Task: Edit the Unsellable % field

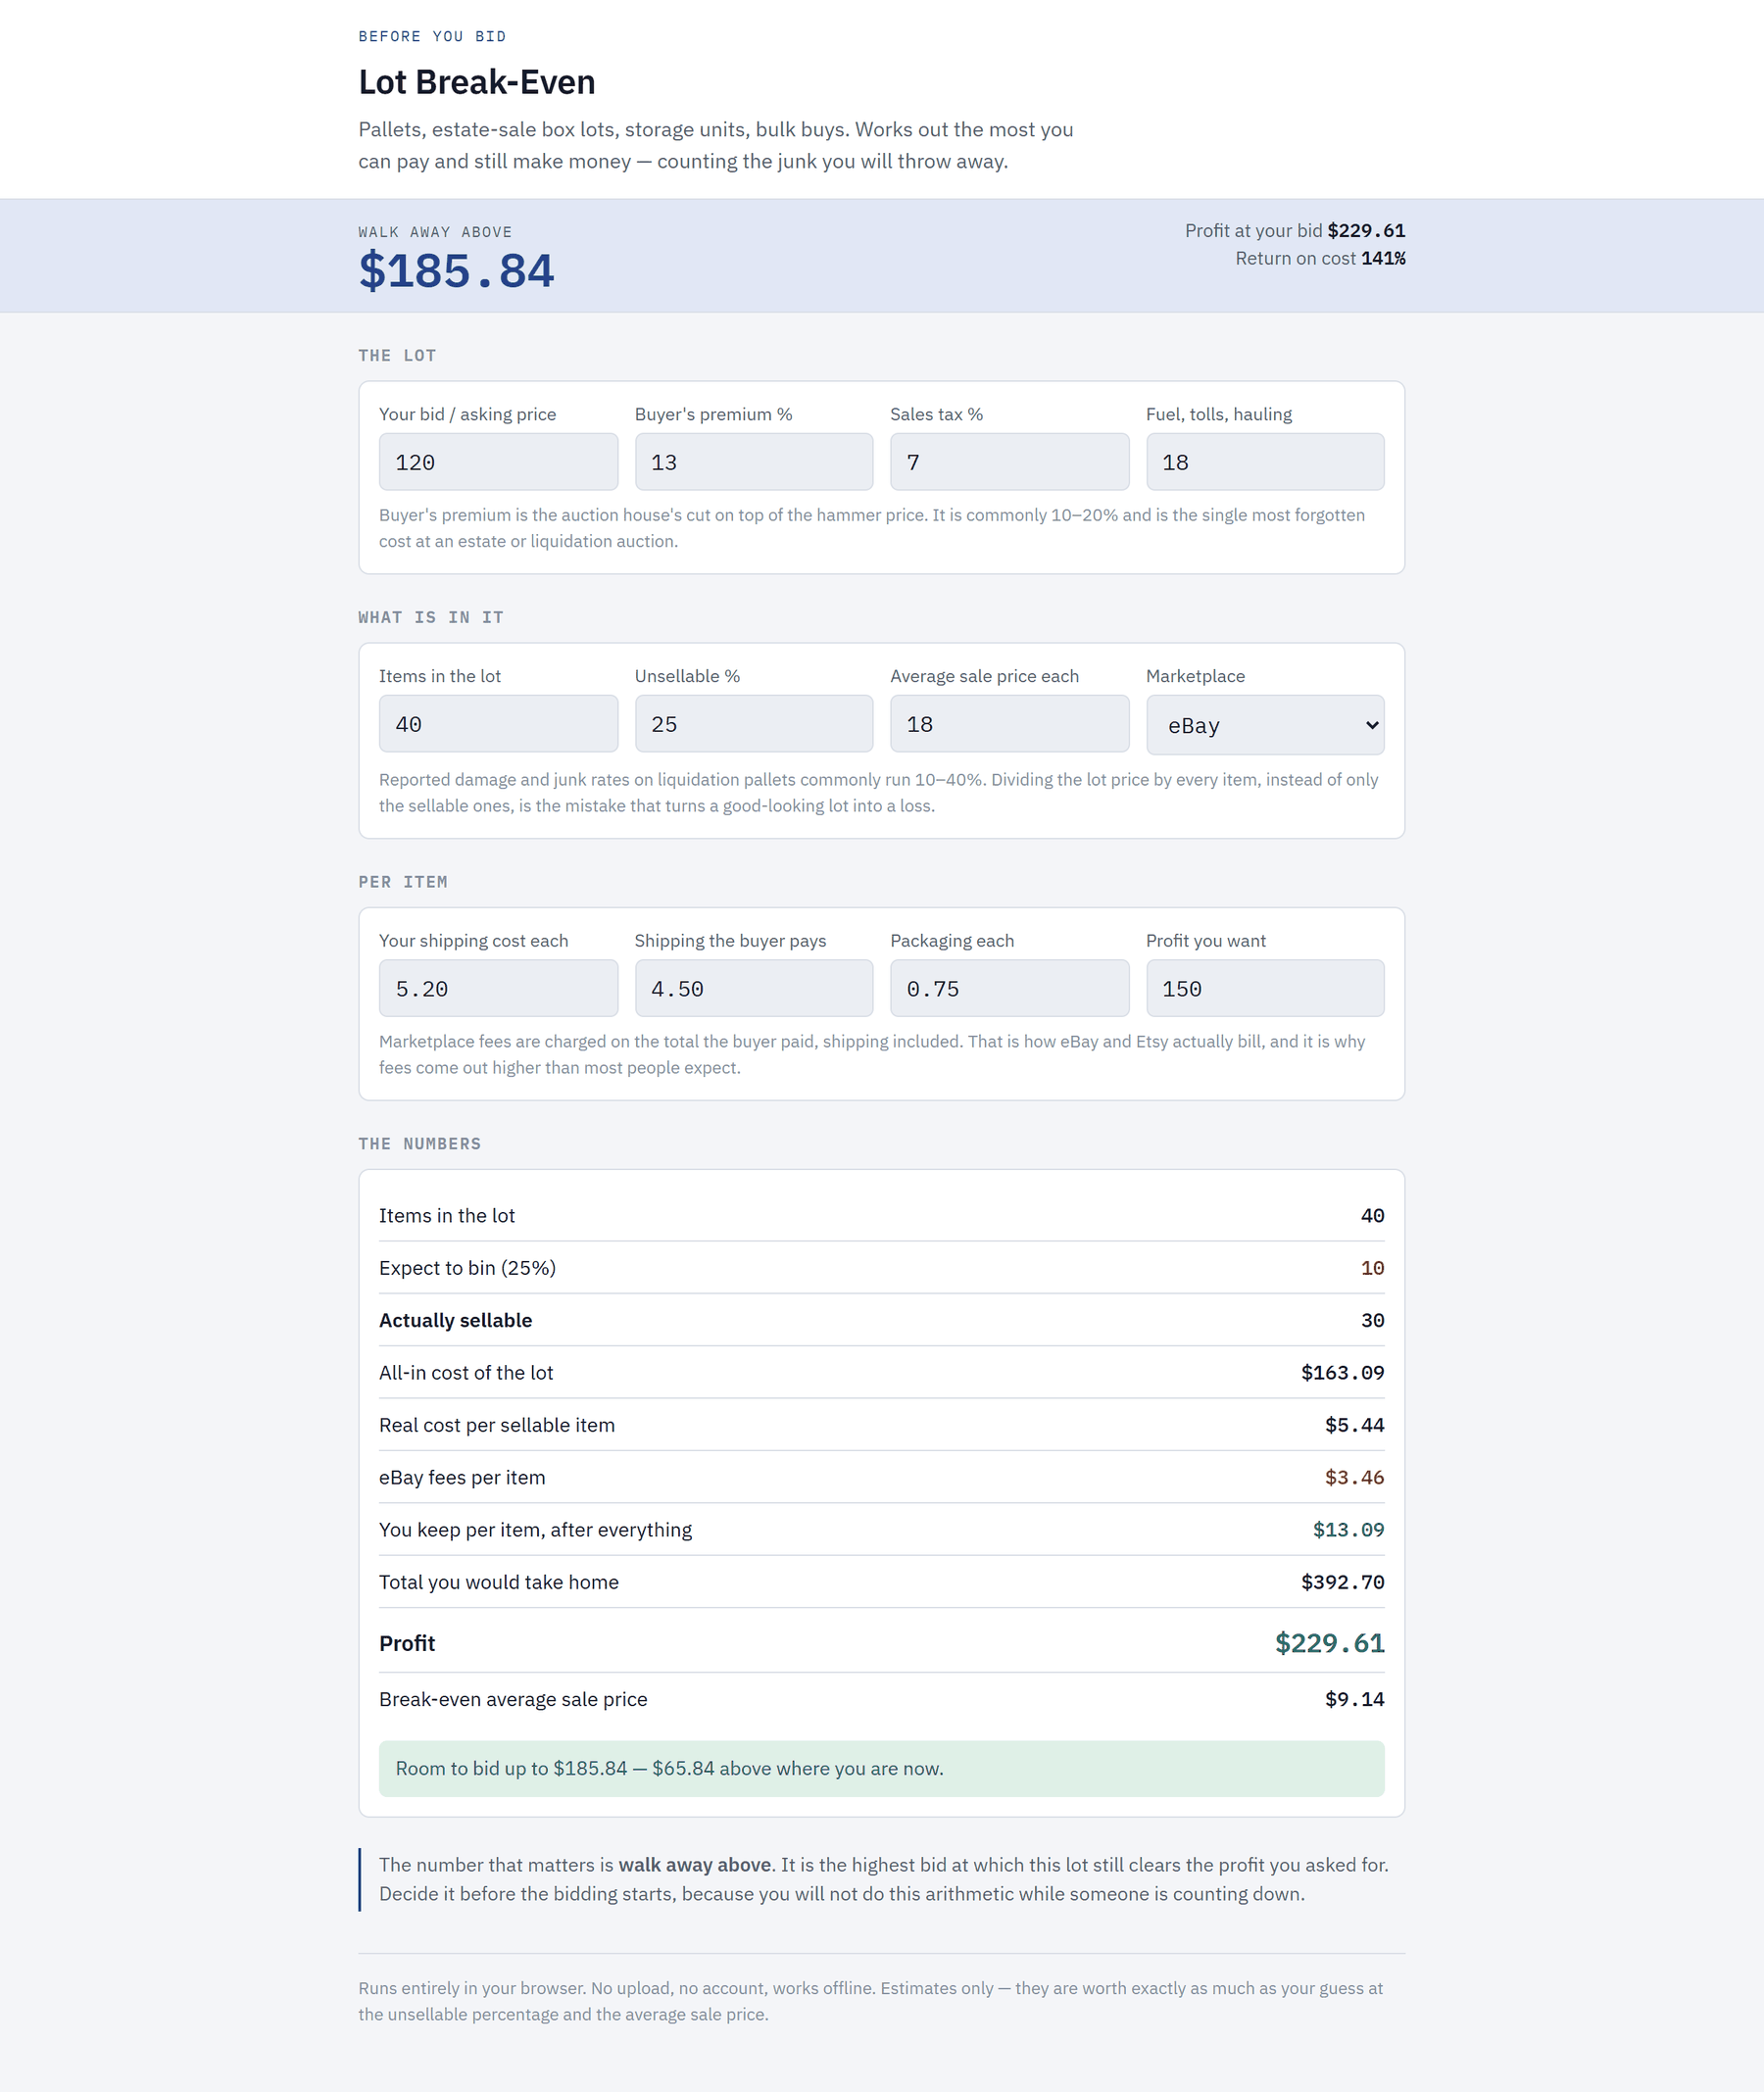Action: (754, 724)
